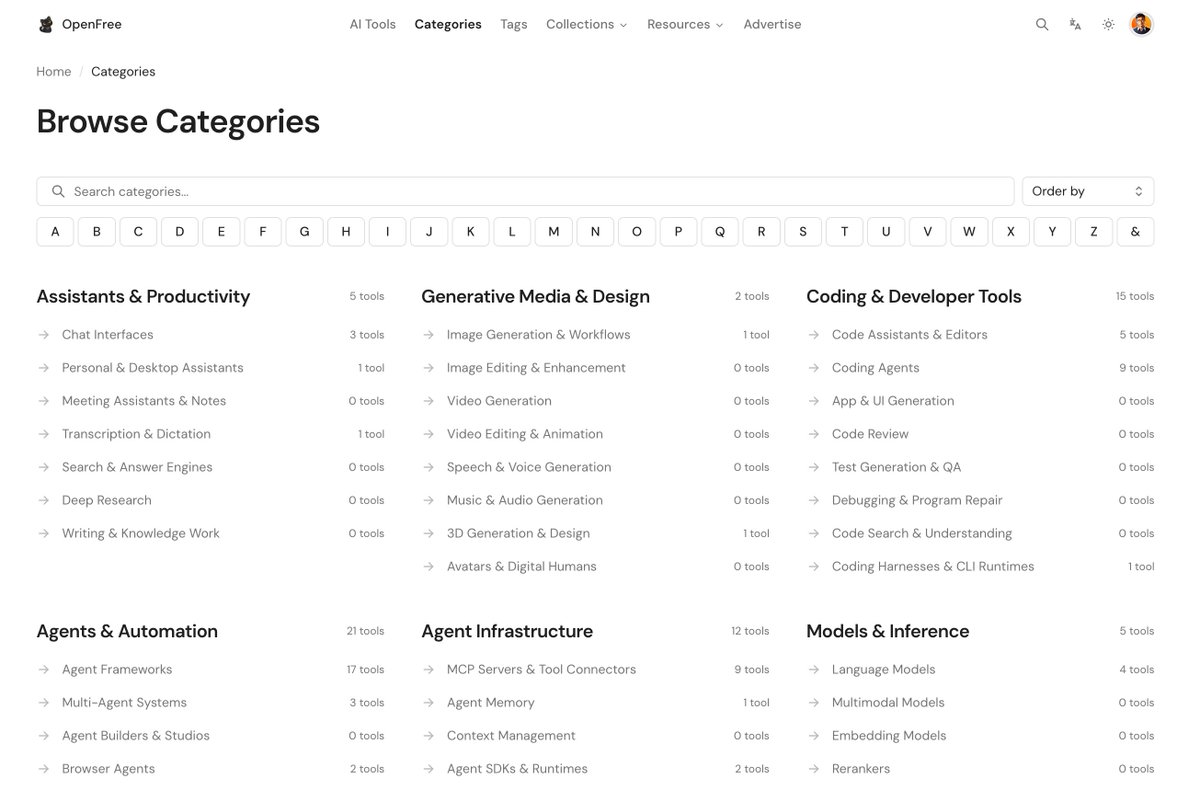Open Generative Media & Design heading
1200x790 pixels.
pyautogui.click(x=535, y=297)
